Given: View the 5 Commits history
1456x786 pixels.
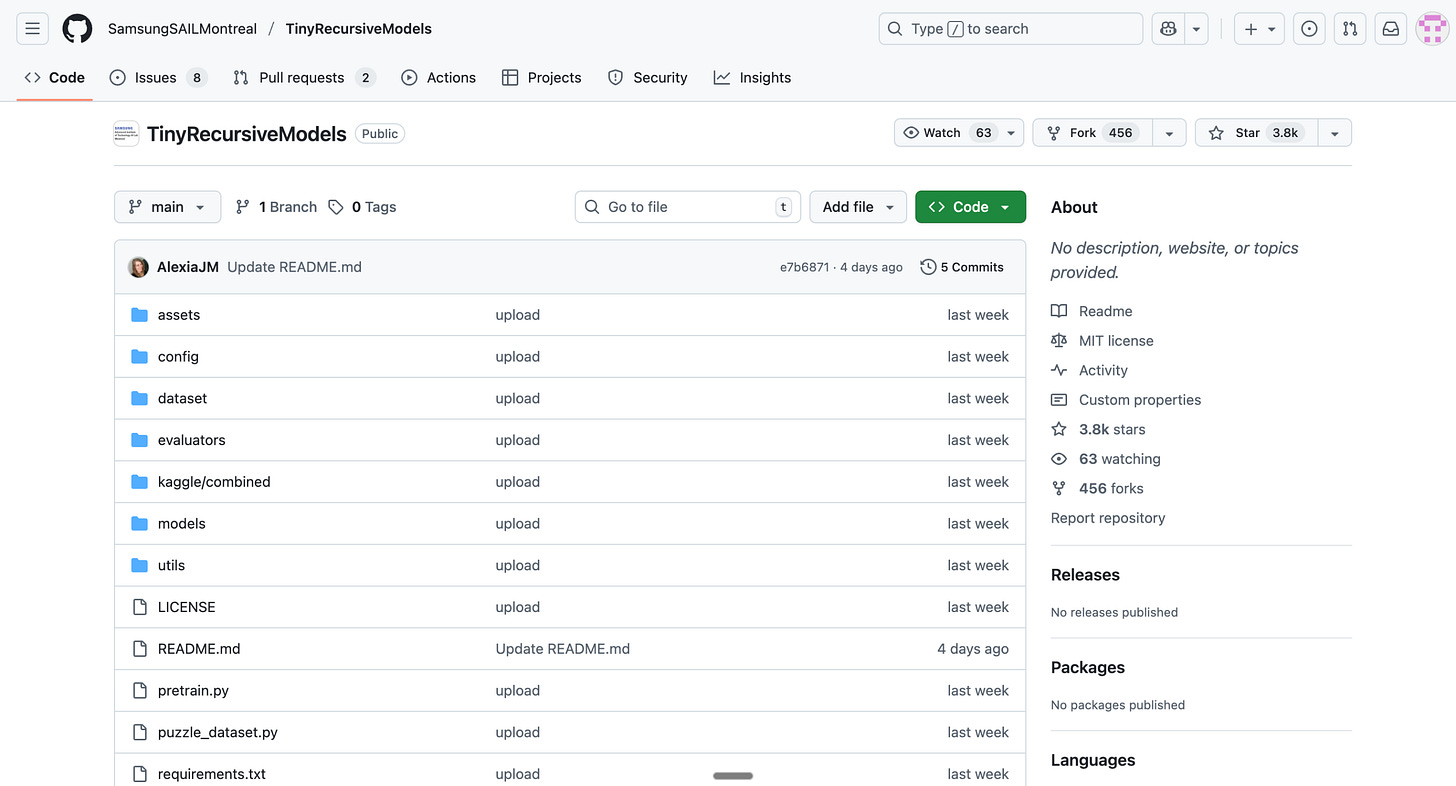Looking at the screenshot, I should coord(962,267).
